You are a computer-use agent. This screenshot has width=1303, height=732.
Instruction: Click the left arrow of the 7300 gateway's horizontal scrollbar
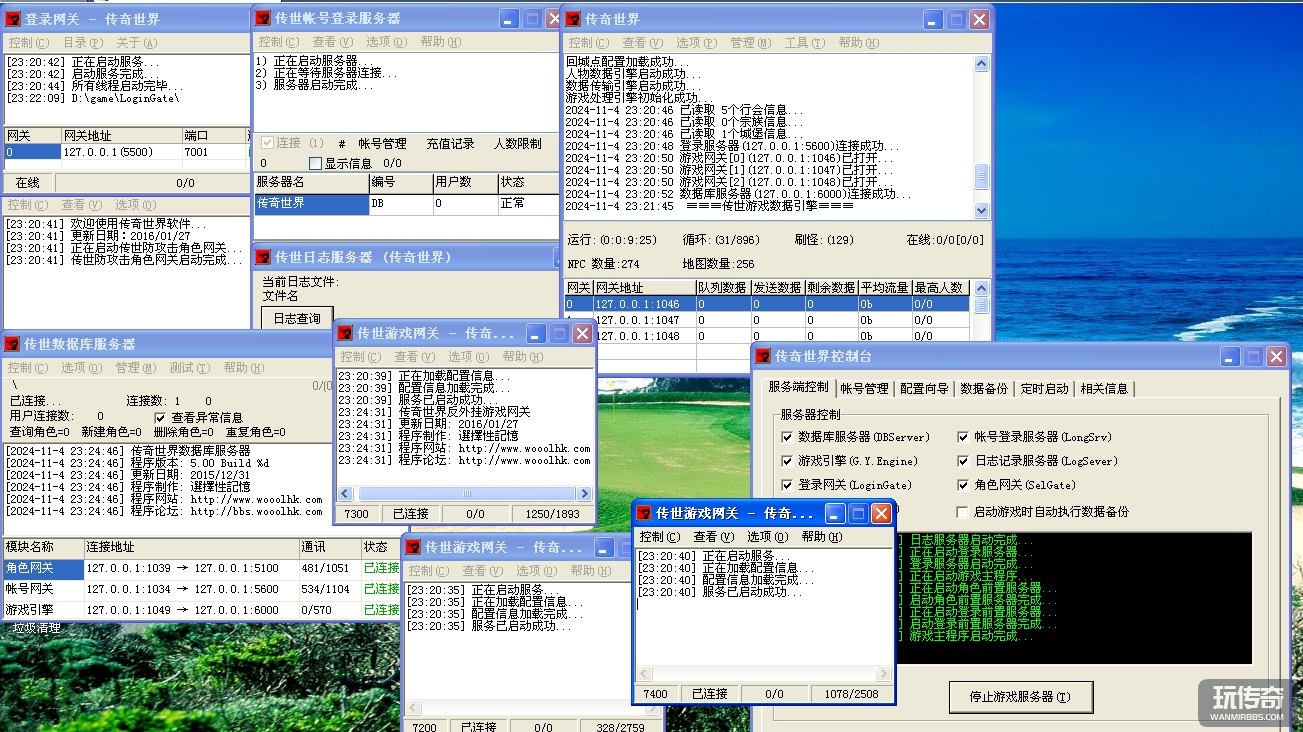pos(345,493)
